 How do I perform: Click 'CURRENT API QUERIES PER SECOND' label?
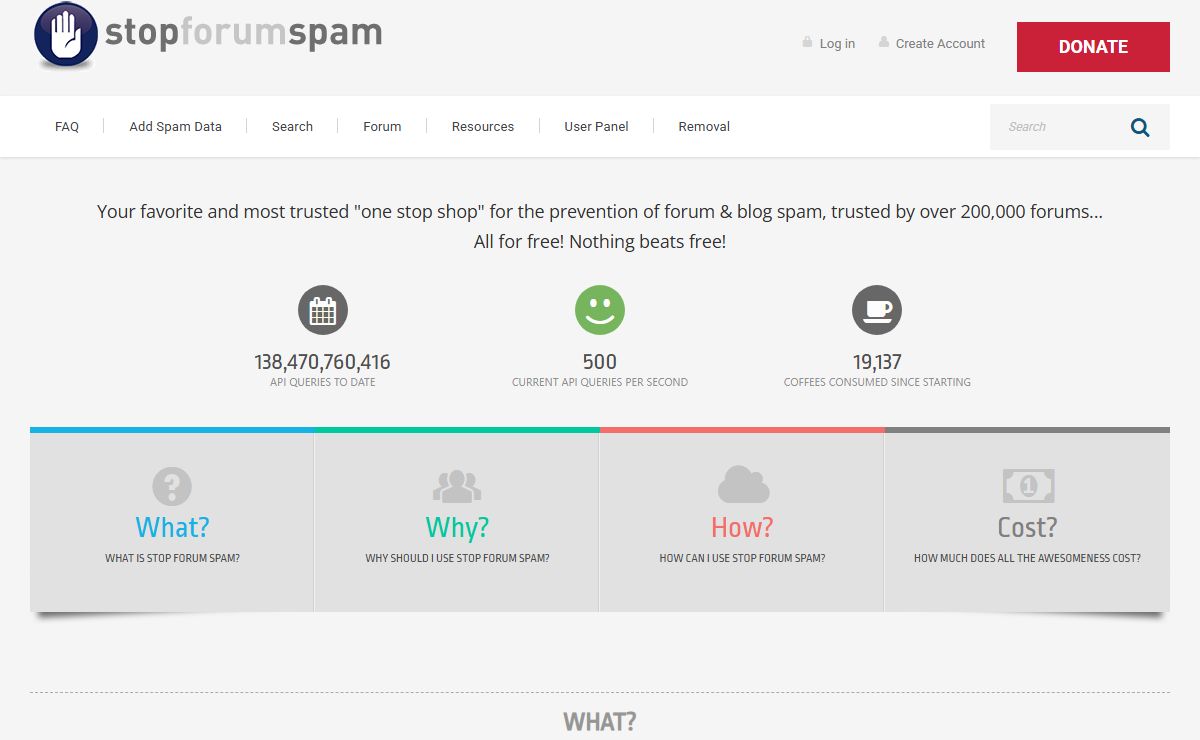[x=600, y=383]
